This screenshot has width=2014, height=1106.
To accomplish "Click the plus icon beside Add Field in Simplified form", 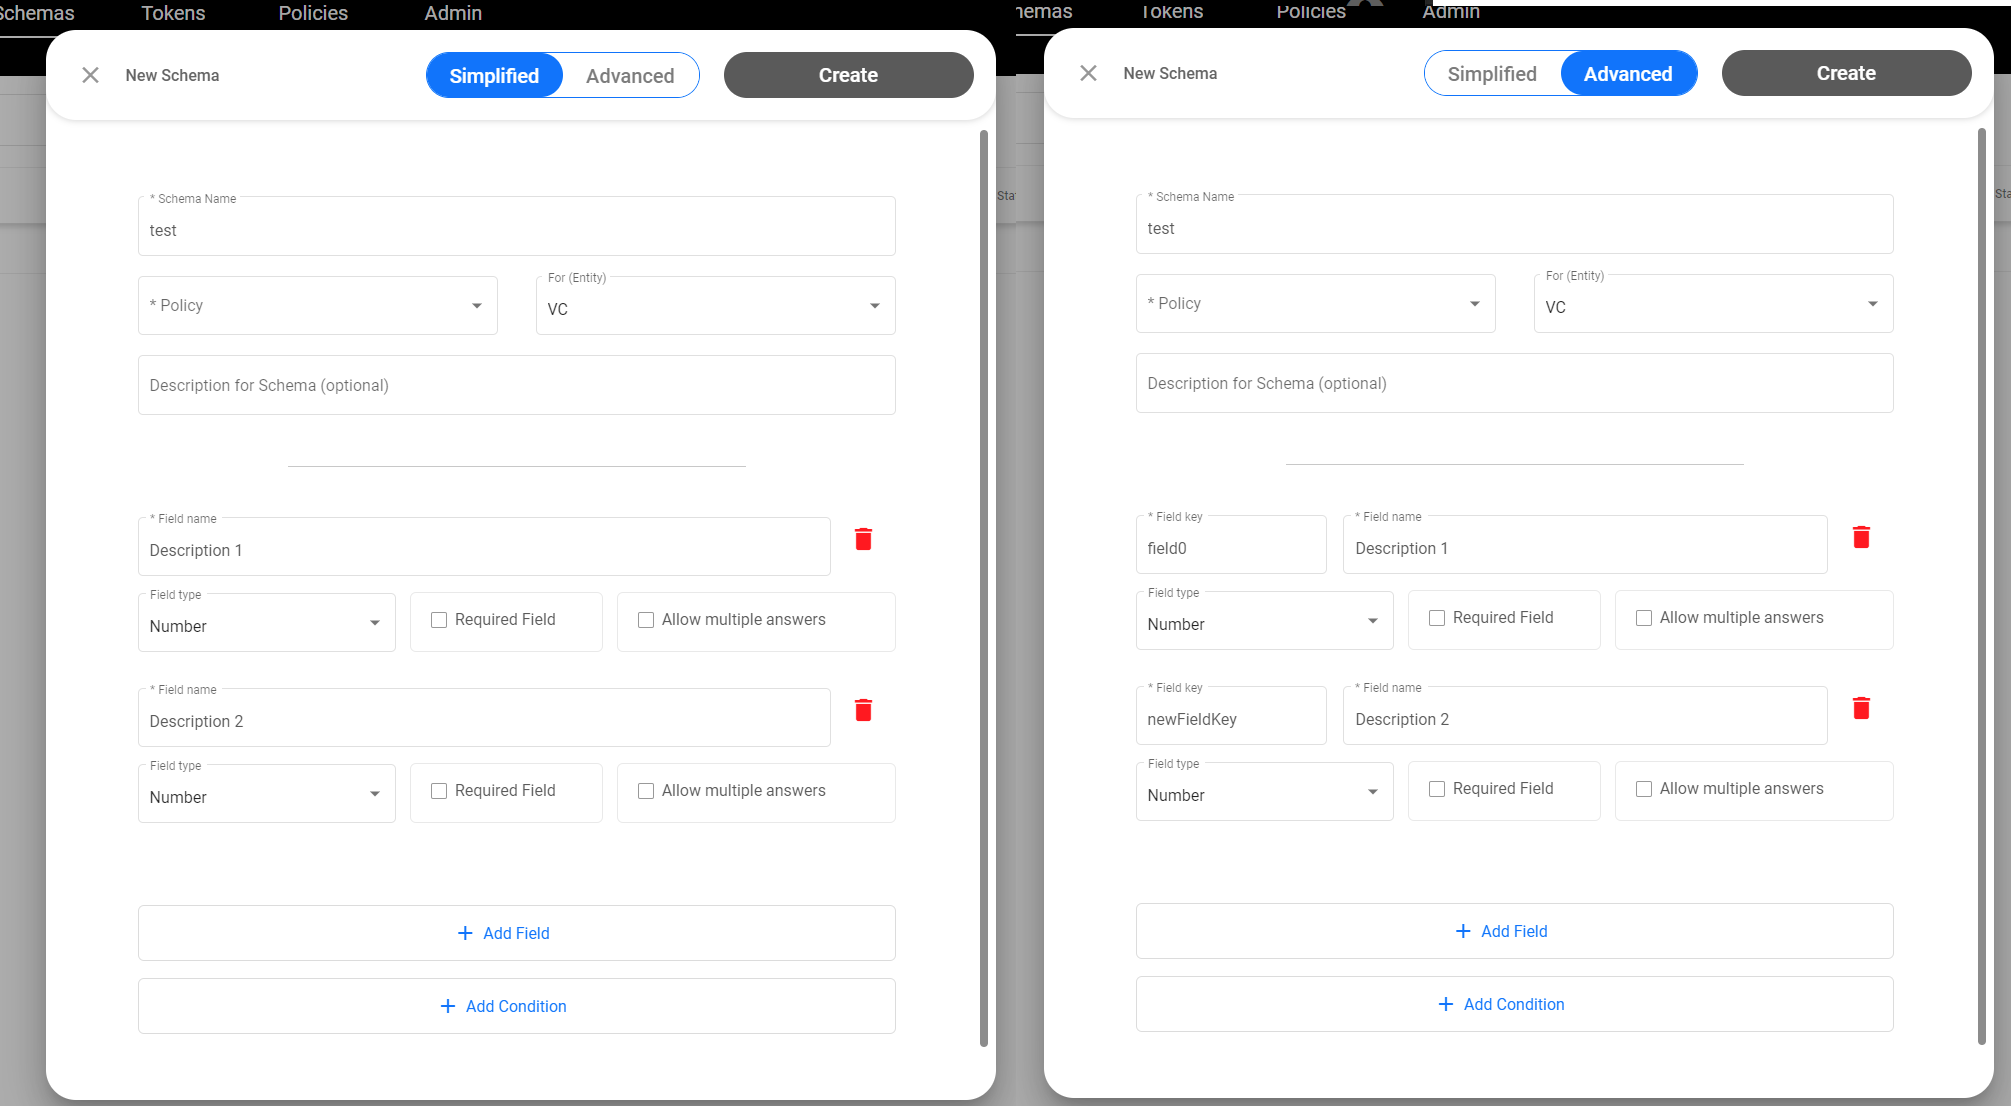I will pyautogui.click(x=464, y=932).
